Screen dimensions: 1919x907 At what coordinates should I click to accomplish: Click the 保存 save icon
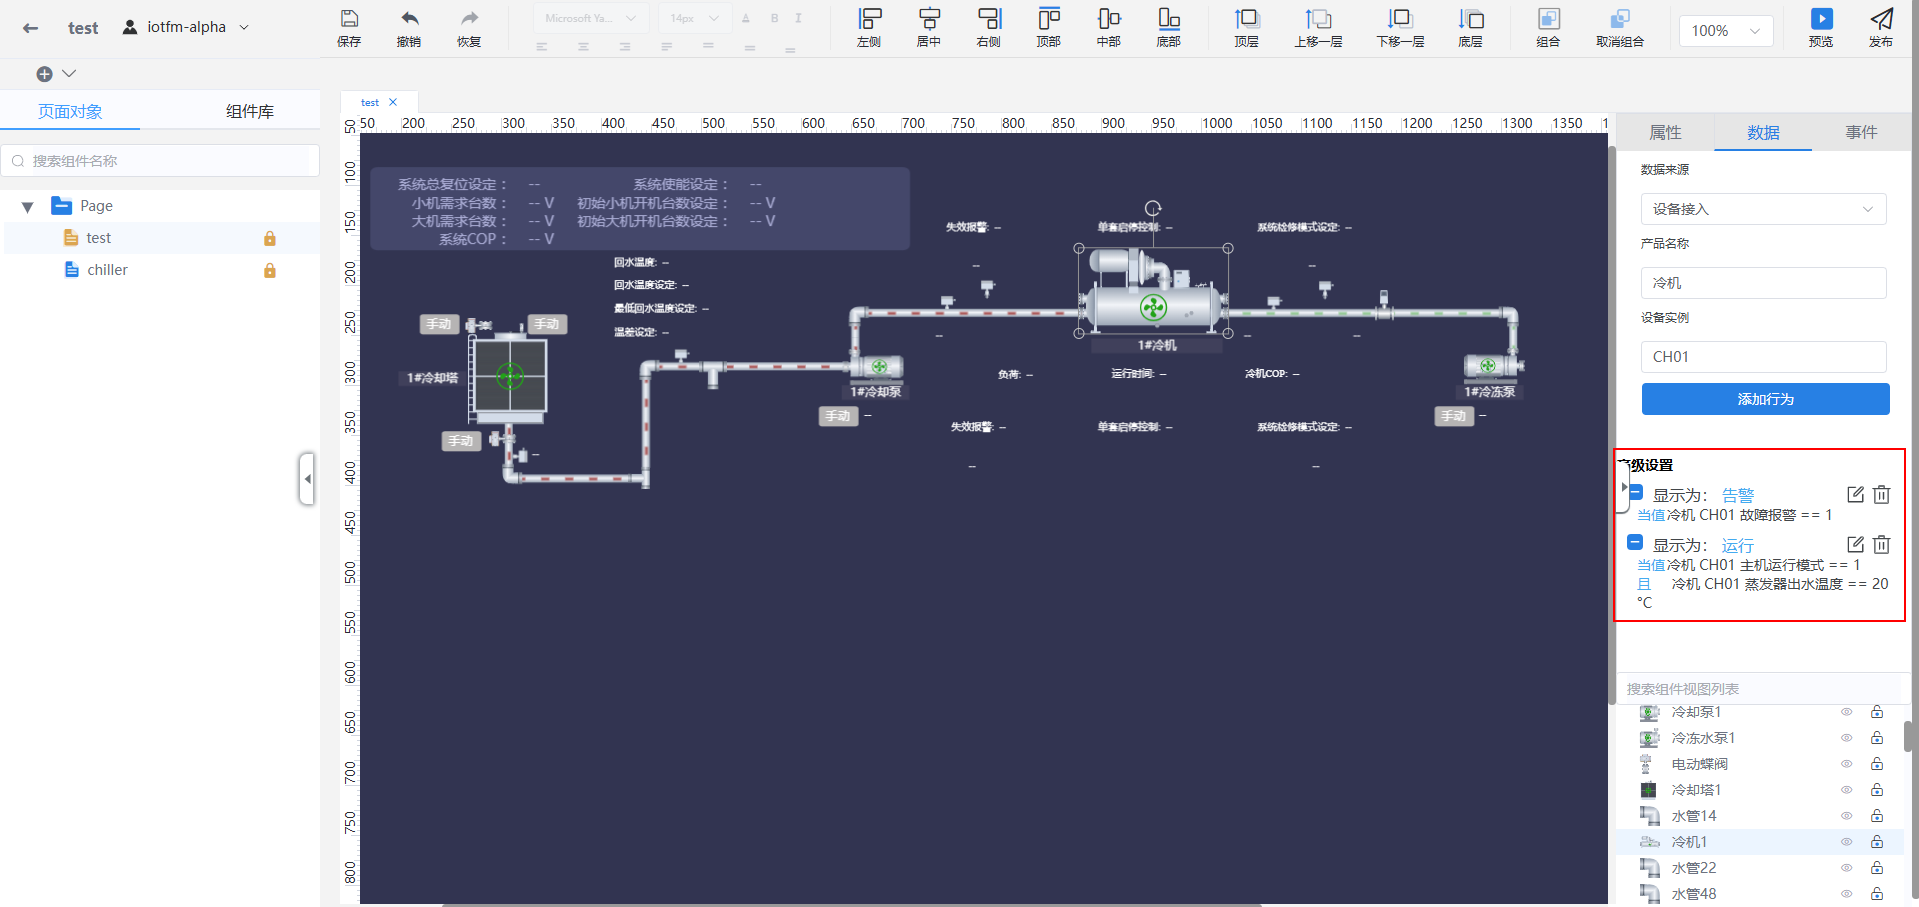pos(349,19)
